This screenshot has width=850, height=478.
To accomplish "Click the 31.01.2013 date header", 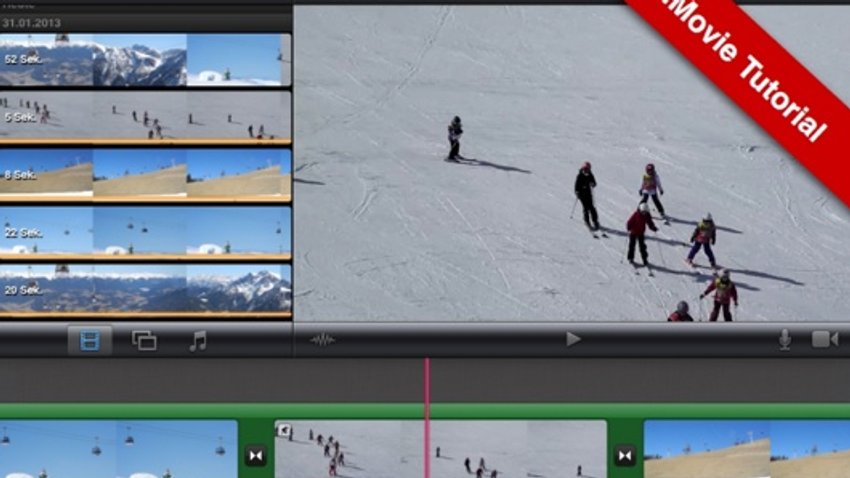I will pos(31,23).
